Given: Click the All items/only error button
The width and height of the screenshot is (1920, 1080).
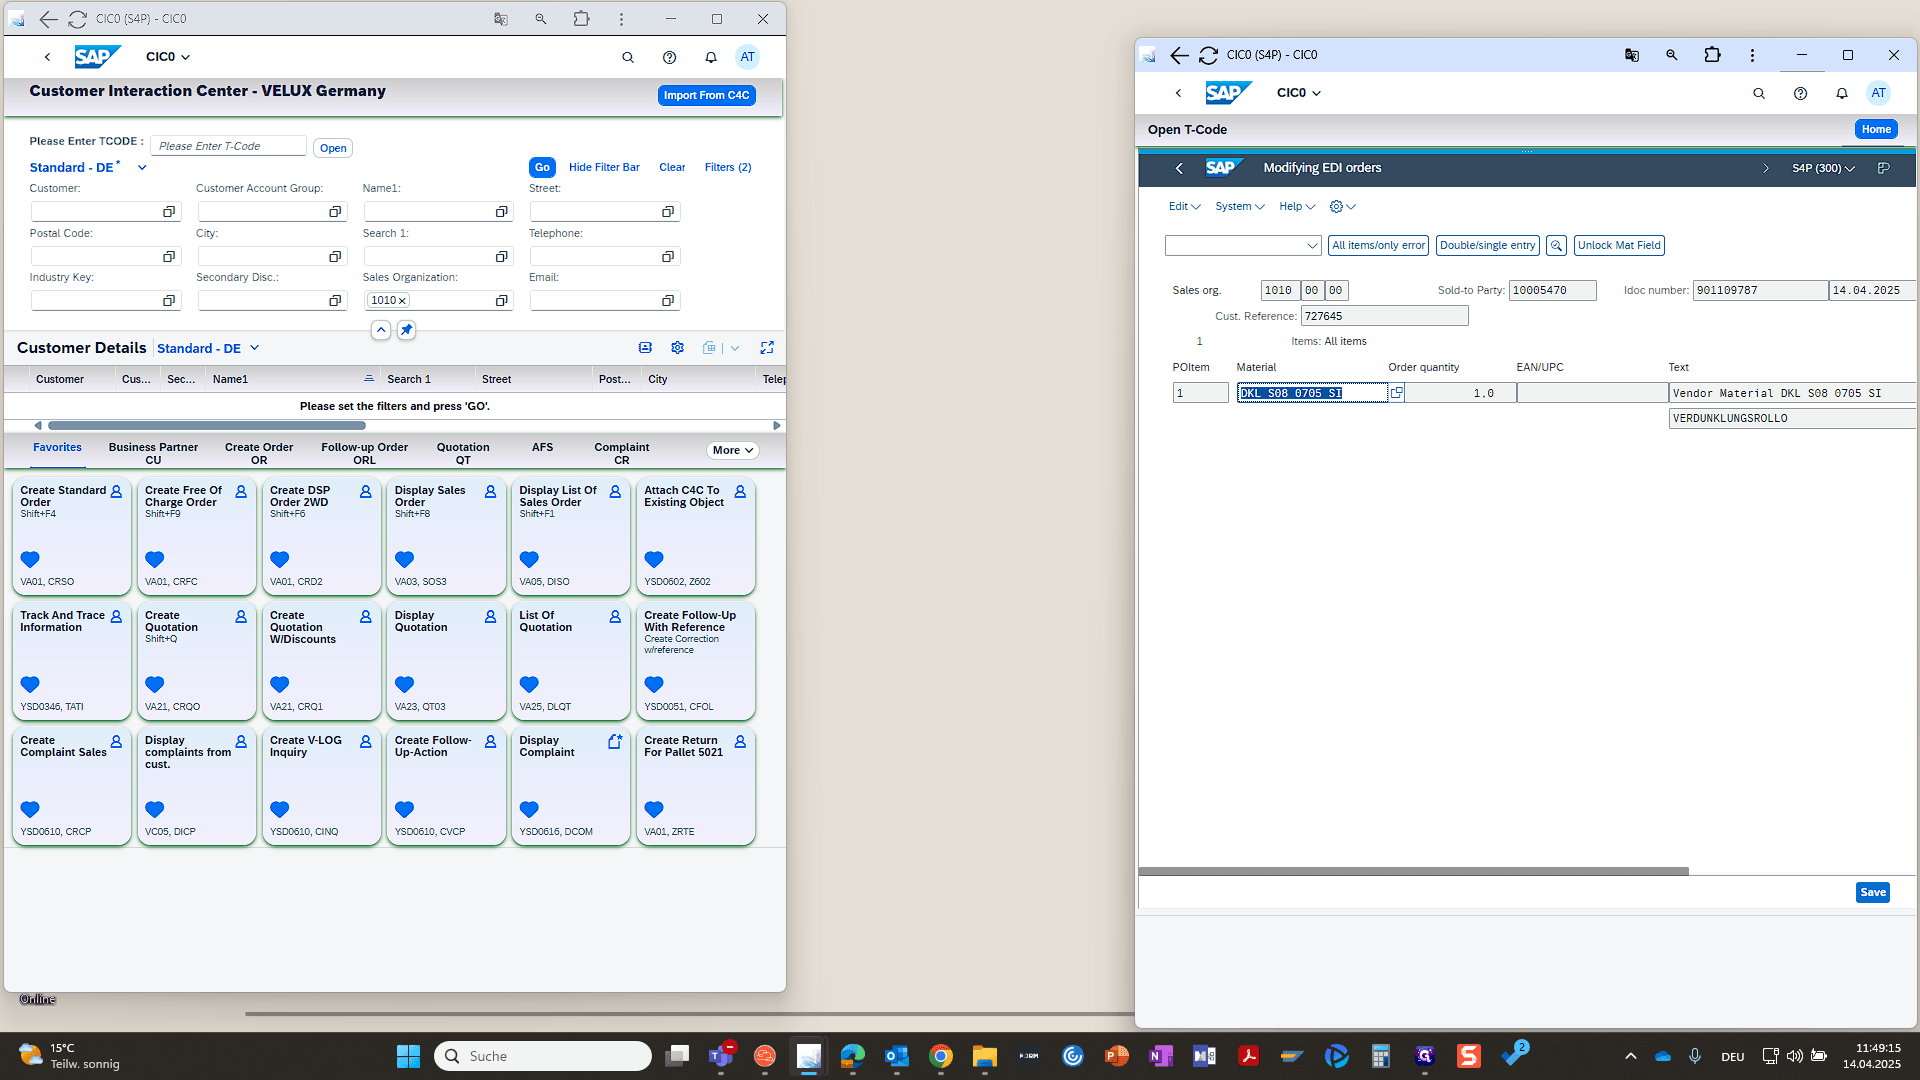Looking at the screenshot, I should point(1378,246).
